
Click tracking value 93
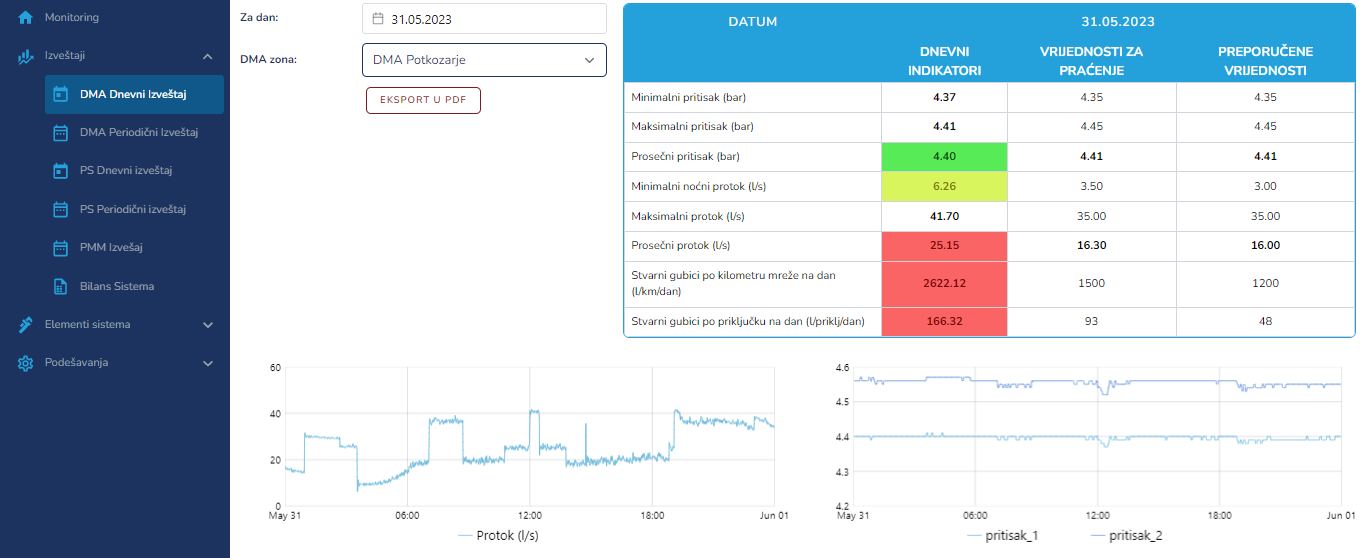pyautogui.click(x=1091, y=322)
